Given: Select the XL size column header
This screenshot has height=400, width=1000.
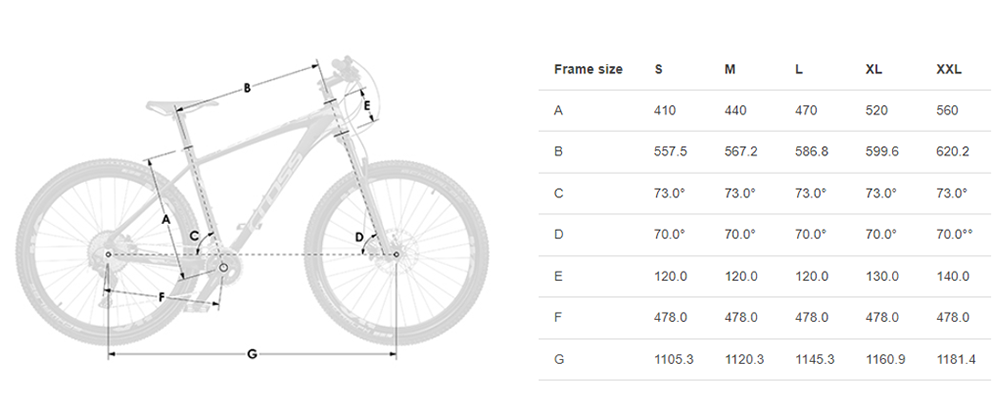Looking at the screenshot, I should coord(874,69).
